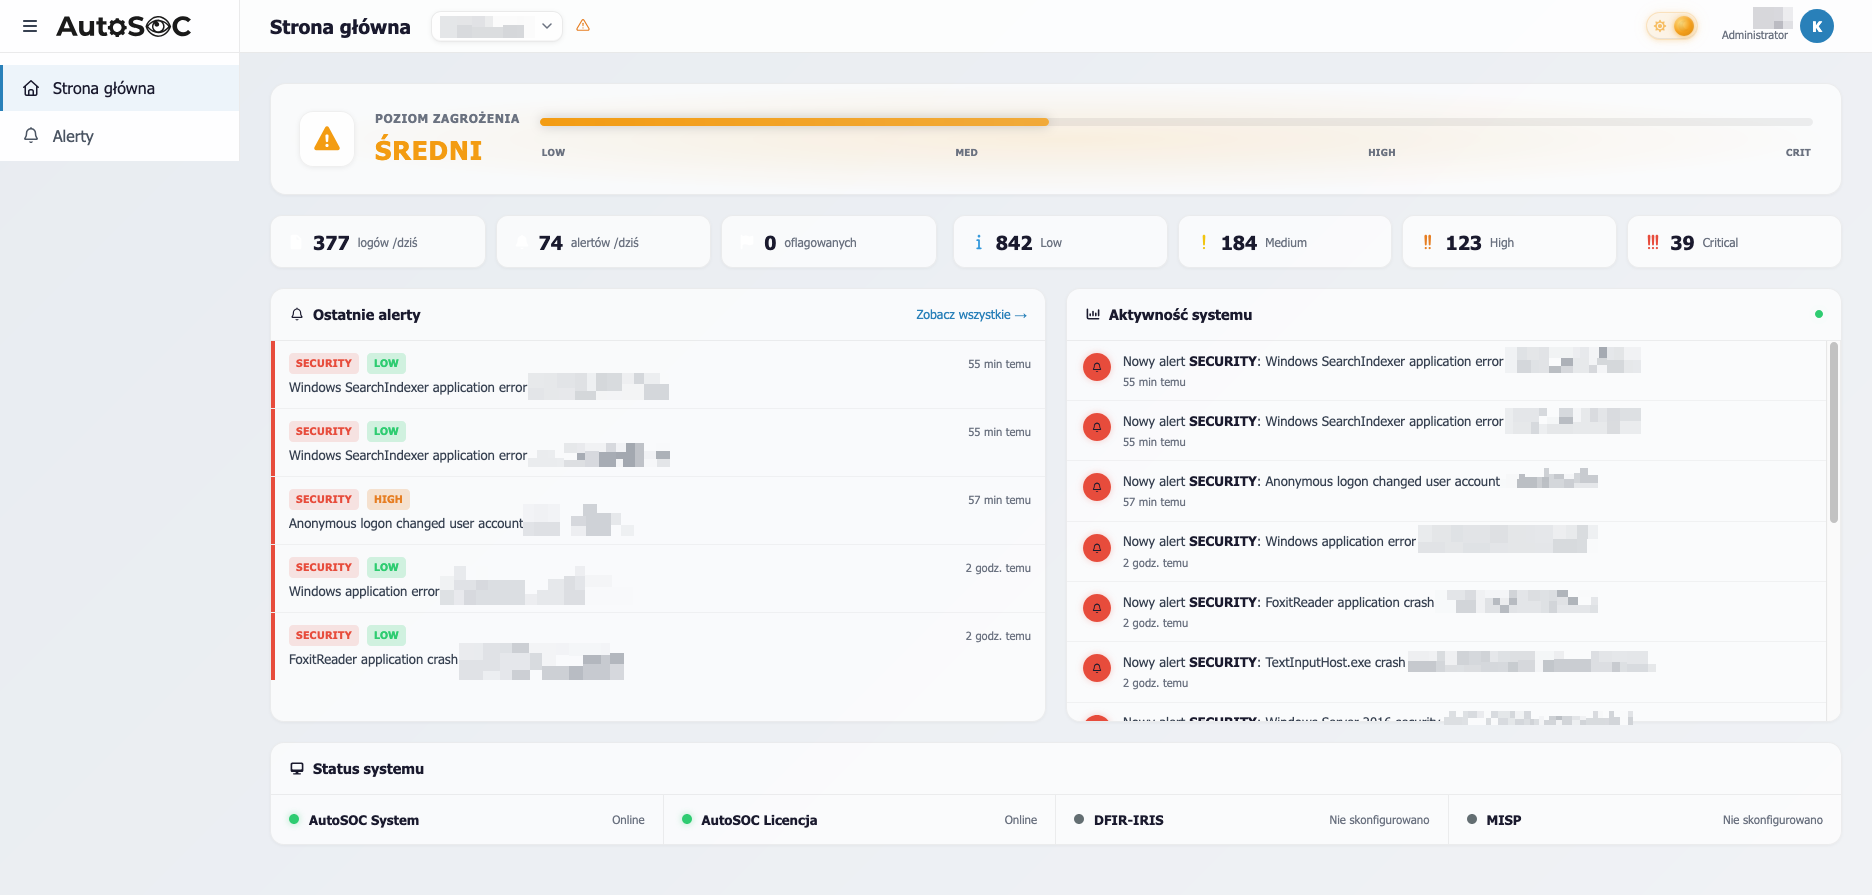Toggle the light/dark theme switch
Viewport: 1872px width, 895px height.
tap(1672, 26)
